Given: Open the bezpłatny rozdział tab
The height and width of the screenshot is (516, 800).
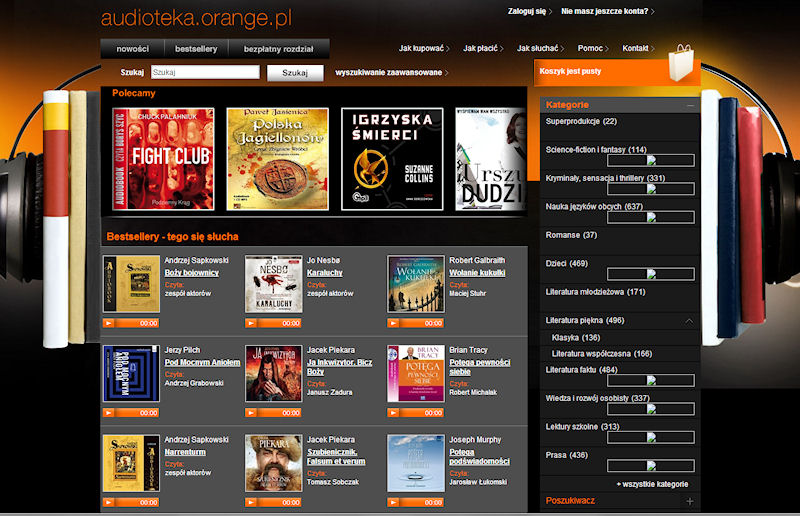Looking at the screenshot, I should click(279, 49).
